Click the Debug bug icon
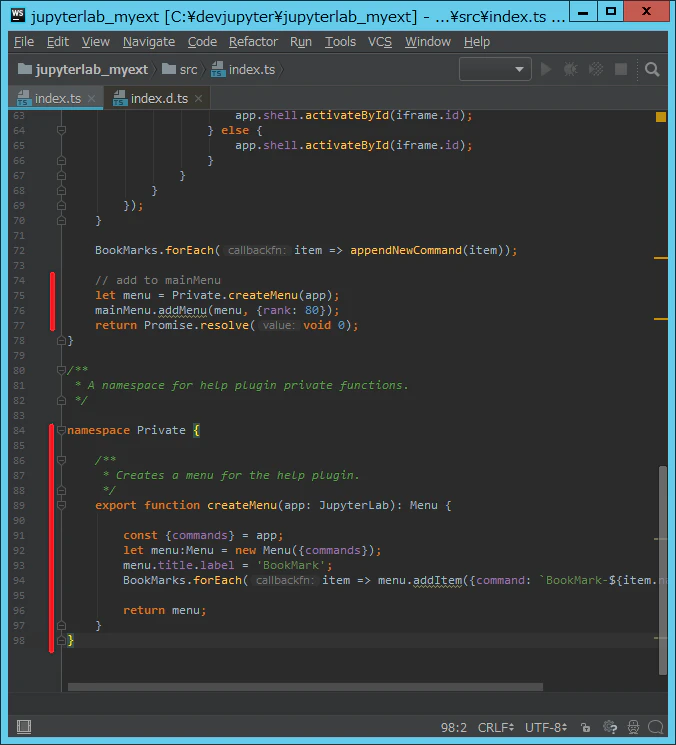 571,69
